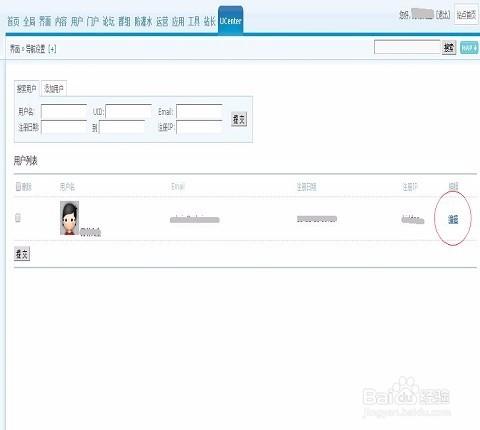This screenshot has height=430, width=480.
Task: Open the 站长 menu tab
Action: 210,22
